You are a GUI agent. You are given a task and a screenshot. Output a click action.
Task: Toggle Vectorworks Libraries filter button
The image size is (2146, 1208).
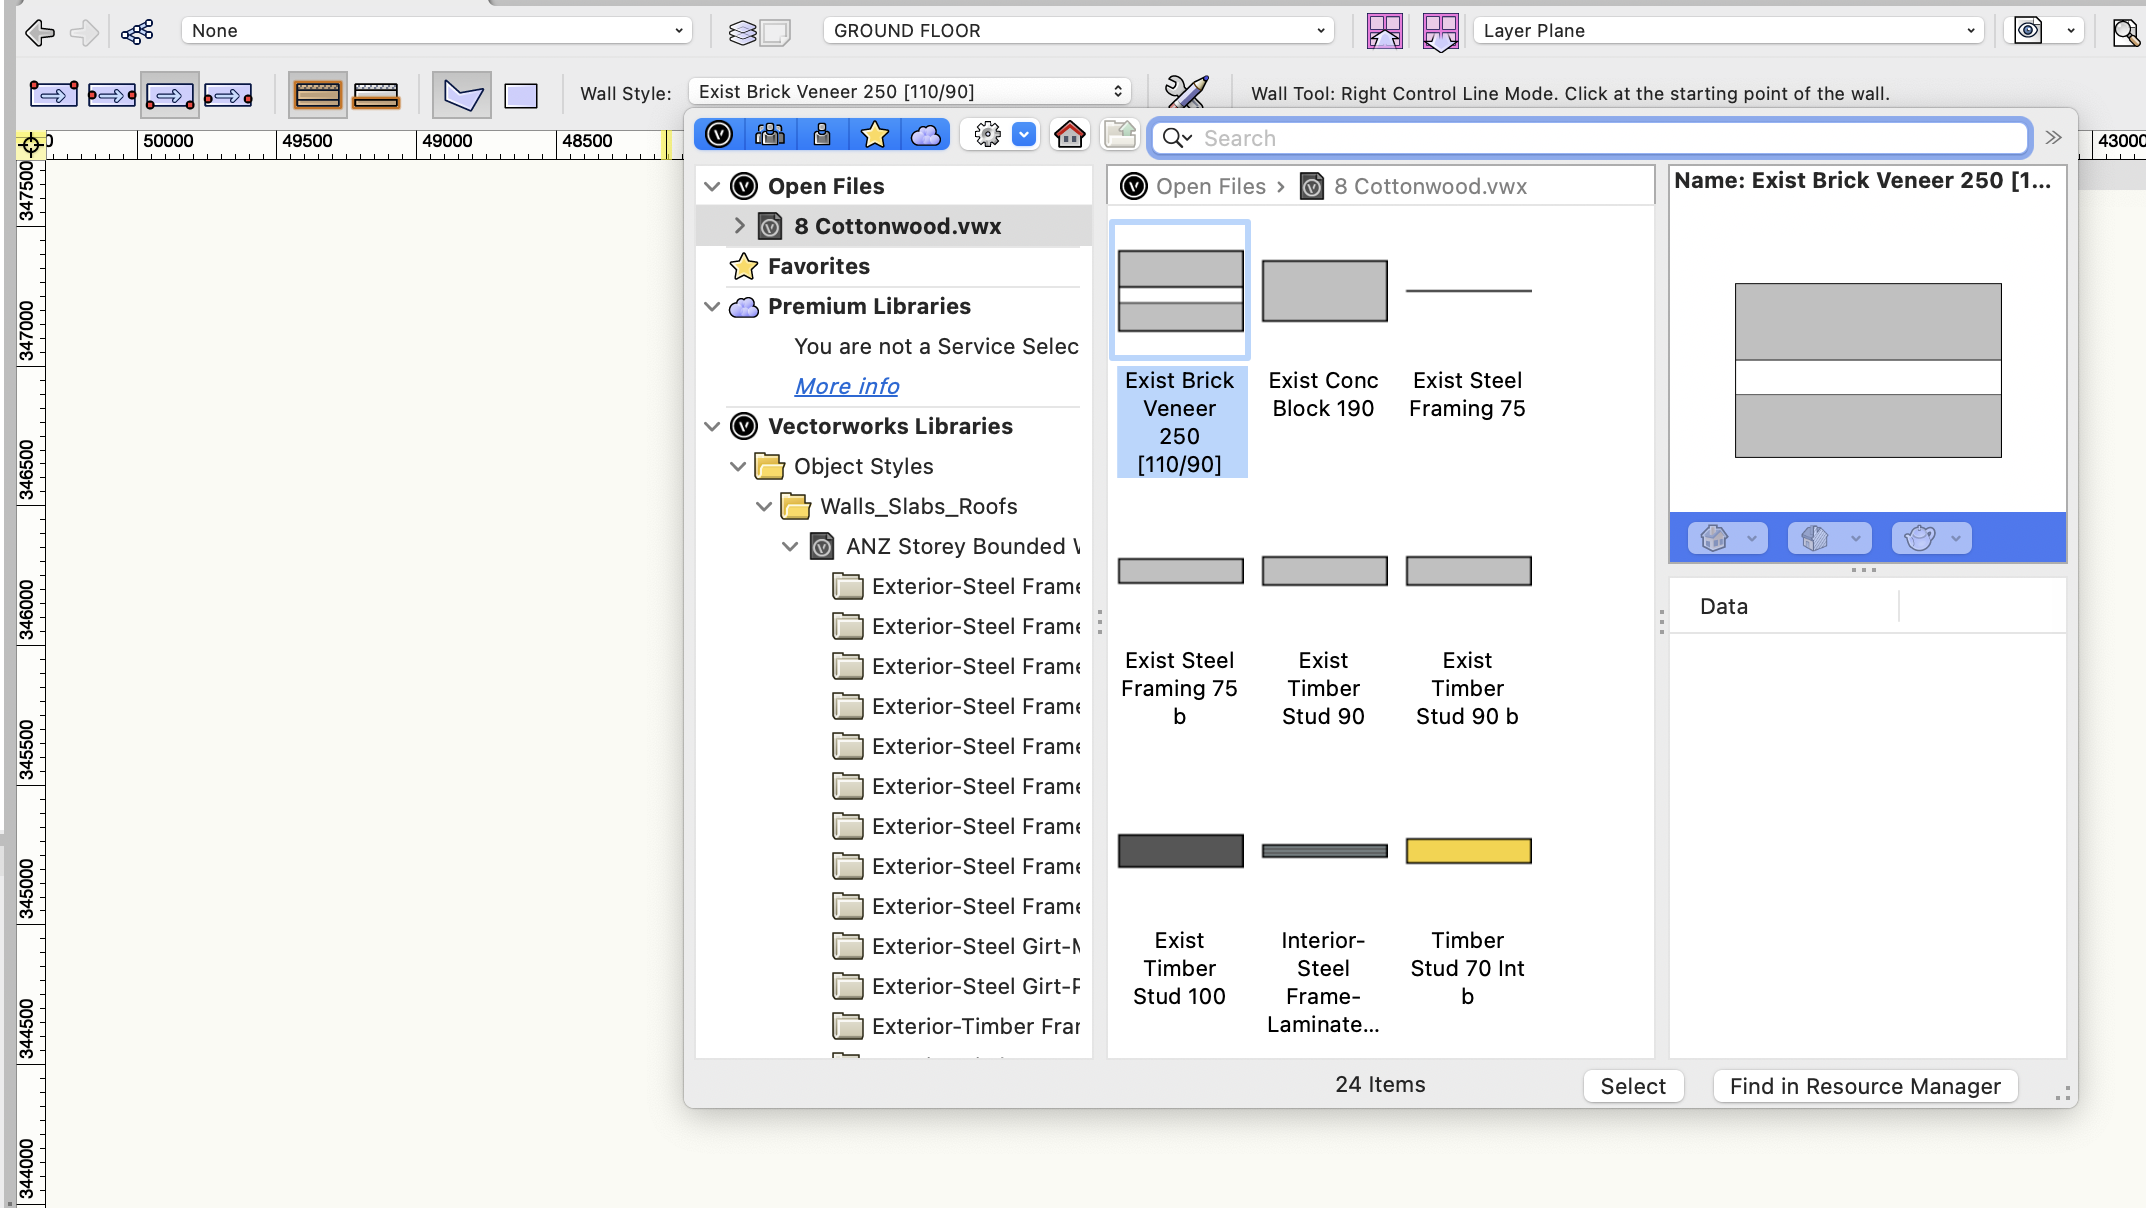[x=719, y=135]
